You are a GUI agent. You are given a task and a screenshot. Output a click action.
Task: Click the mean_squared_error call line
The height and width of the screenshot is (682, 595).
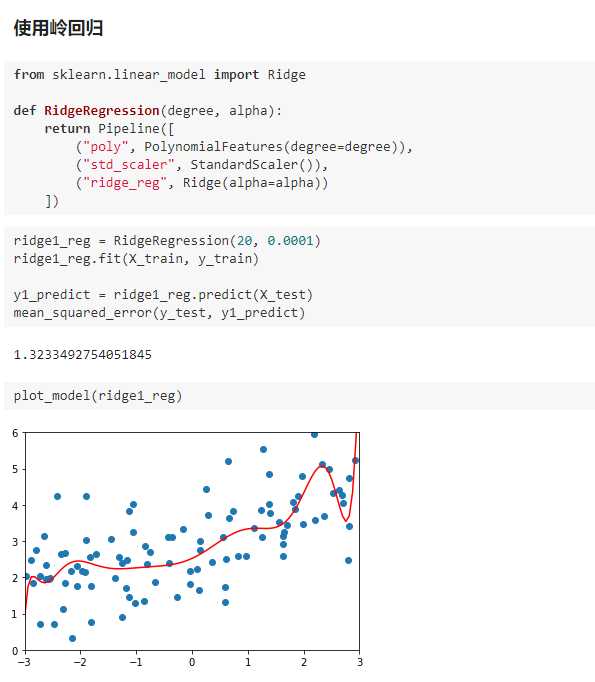tap(159, 313)
